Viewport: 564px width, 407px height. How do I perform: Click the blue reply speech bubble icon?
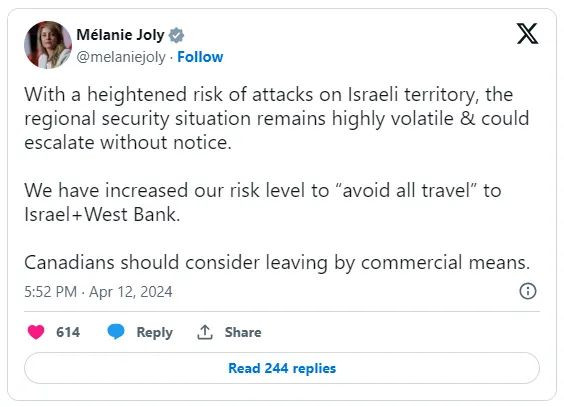click(116, 331)
